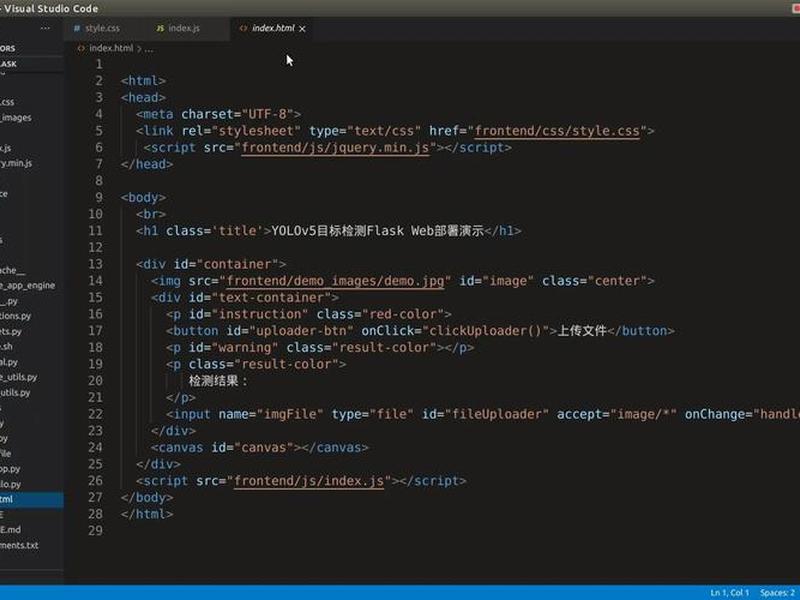Image resolution: width=800 pixels, height=600 pixels.
Task: Open the file ending in e_utils.py
Action: 18,377
